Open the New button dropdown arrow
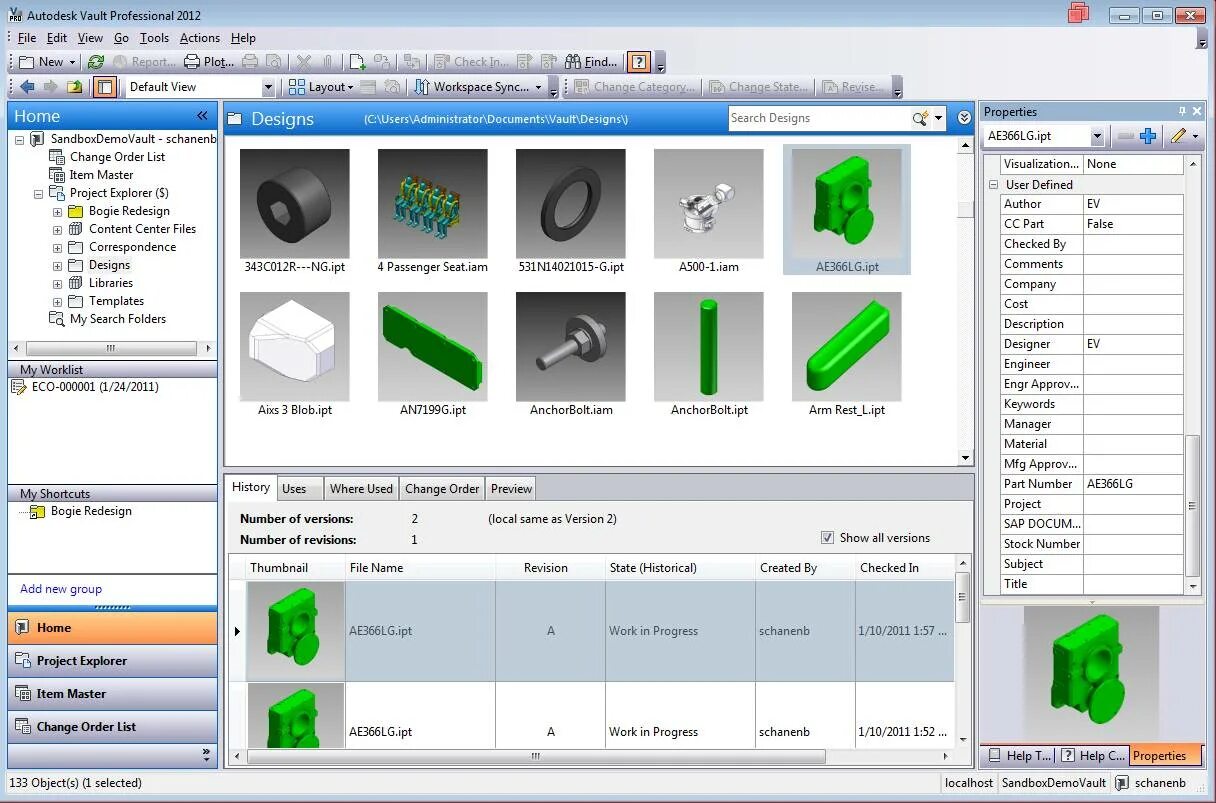This screenshot has width=1216, height=803. click(x=72, y=62)
